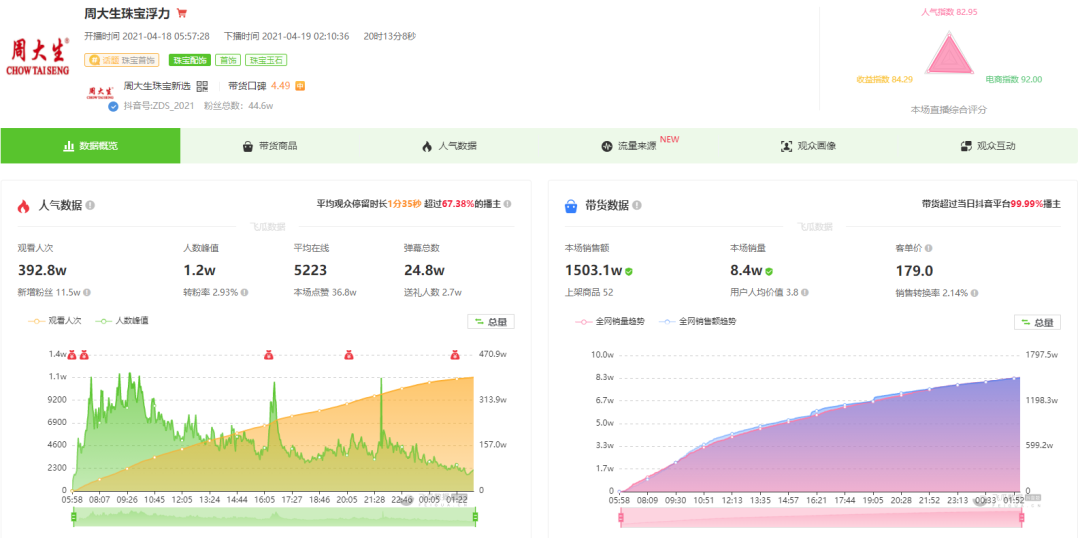Click info icon next to 转粉率 2.93%
The height and width of the screenshot is (538, 1080).
245,292
